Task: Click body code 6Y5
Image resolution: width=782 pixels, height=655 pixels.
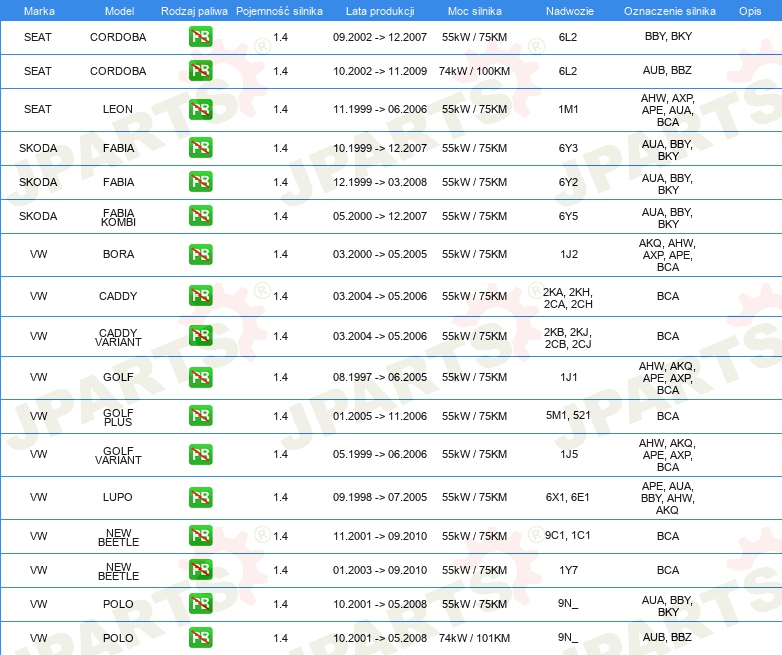Action: point(568,216)
